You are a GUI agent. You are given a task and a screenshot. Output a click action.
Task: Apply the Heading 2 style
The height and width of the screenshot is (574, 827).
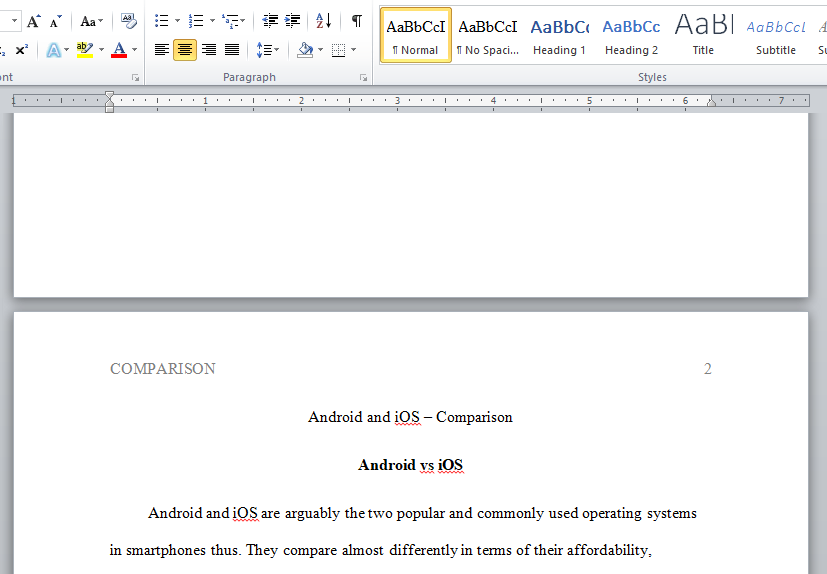[x=631, y=35]
